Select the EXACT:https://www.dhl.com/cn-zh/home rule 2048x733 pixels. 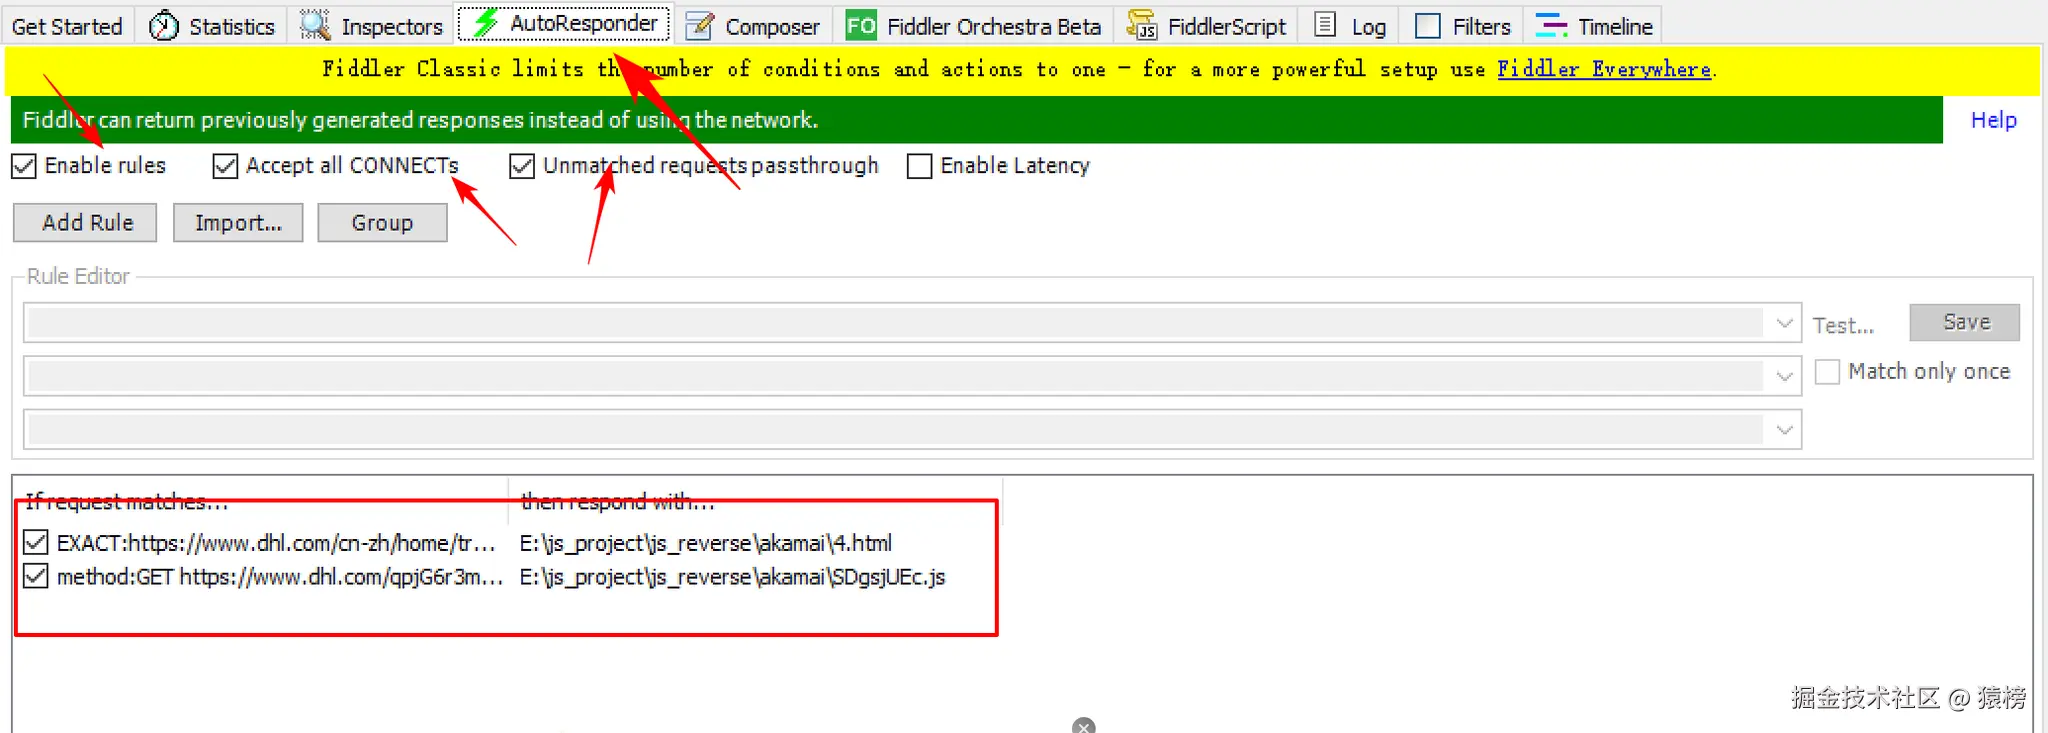coord(277,543)
